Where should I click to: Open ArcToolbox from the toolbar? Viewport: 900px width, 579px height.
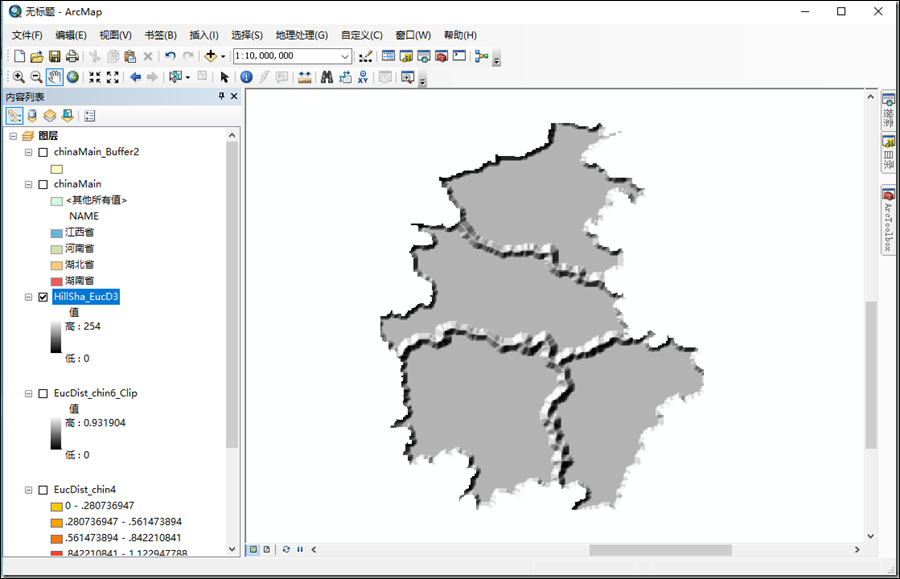pos(443,56)
